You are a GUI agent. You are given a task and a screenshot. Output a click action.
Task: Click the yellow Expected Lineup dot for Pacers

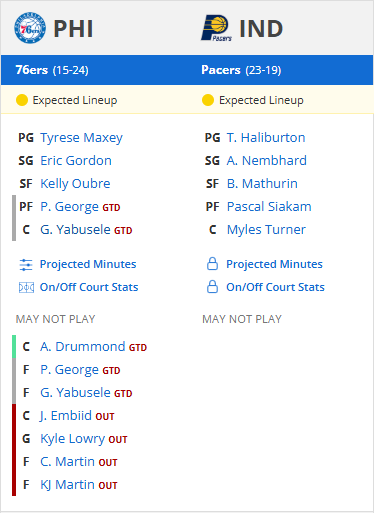(208, 100)
